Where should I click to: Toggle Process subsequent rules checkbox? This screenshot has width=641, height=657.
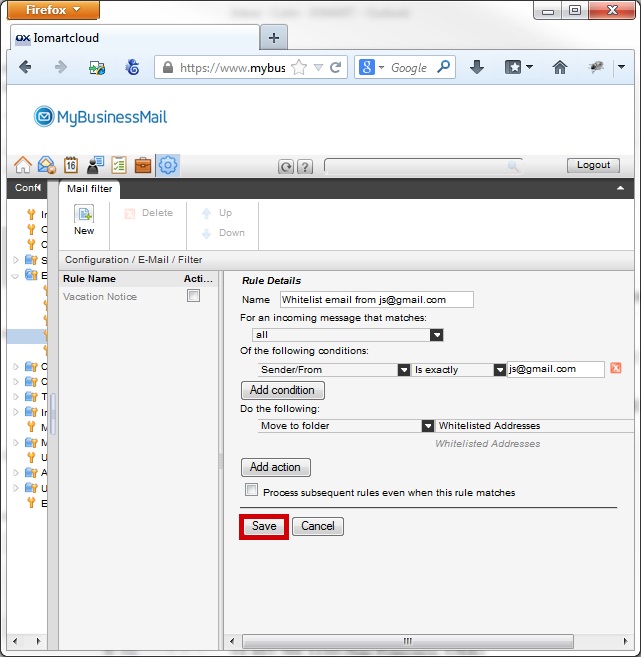coord(252,490)
